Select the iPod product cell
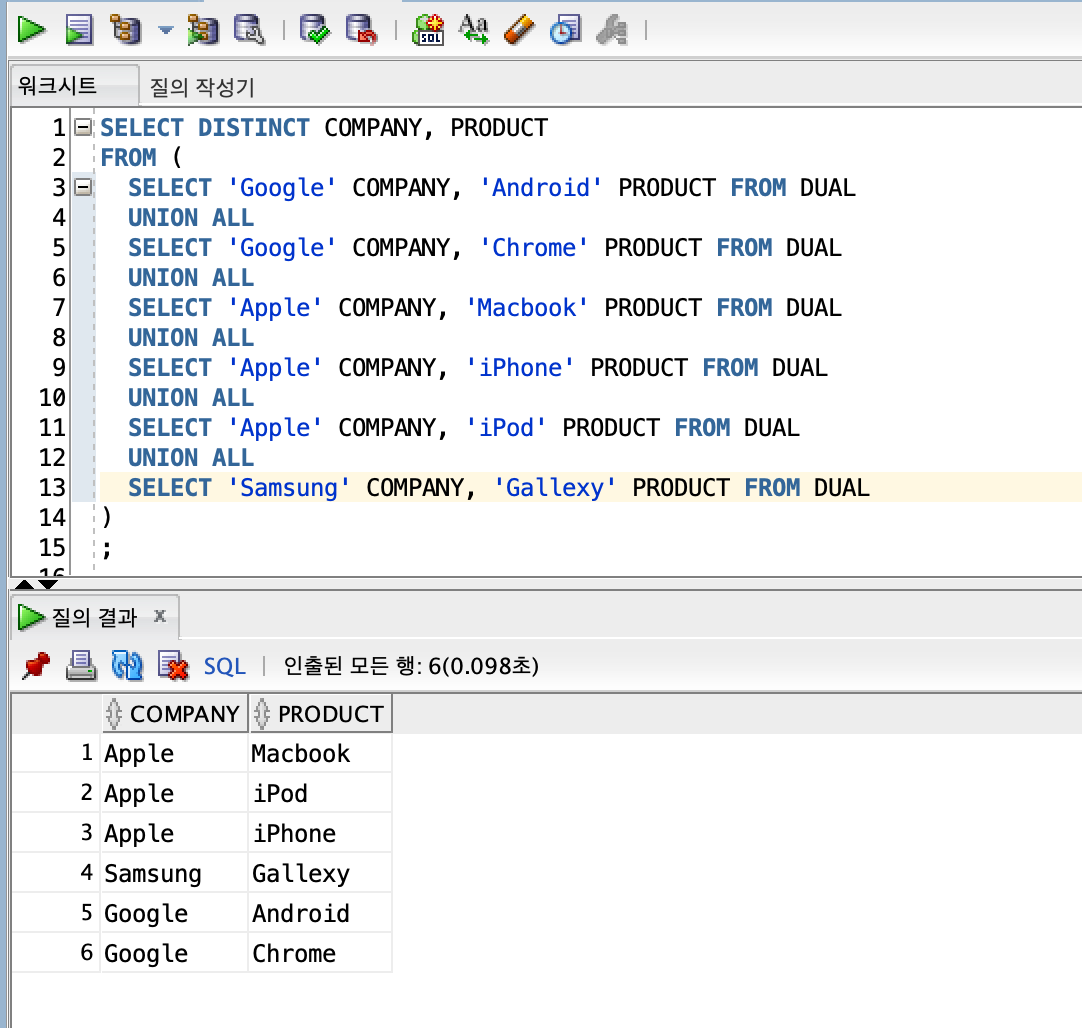Viewport: 1082px width, 1028px height. point(319,793)
